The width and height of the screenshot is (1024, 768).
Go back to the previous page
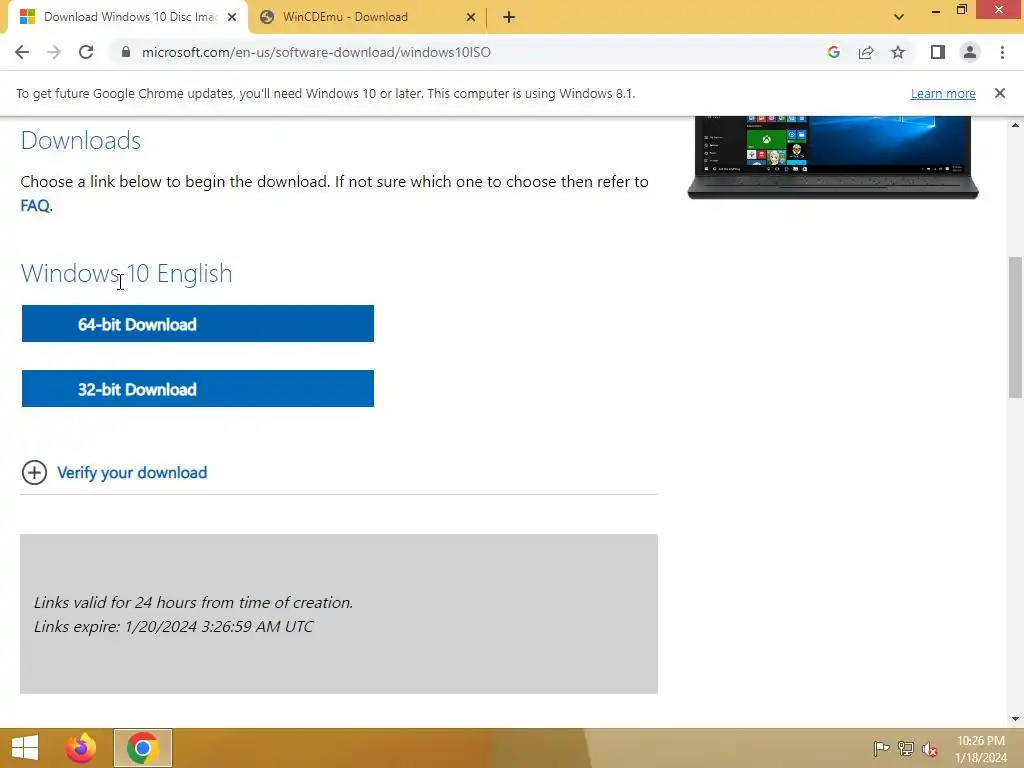22,52
